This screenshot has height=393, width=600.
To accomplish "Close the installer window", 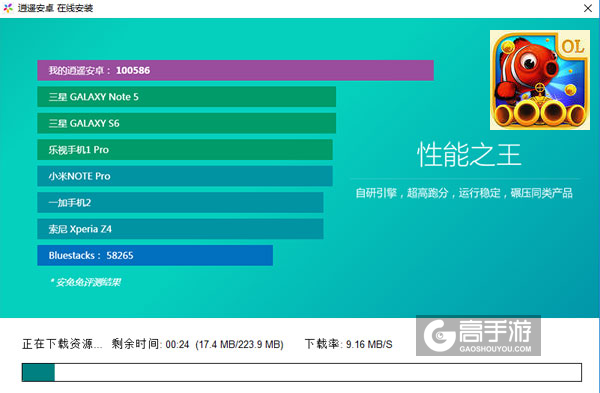I will (x=588, y=8).
